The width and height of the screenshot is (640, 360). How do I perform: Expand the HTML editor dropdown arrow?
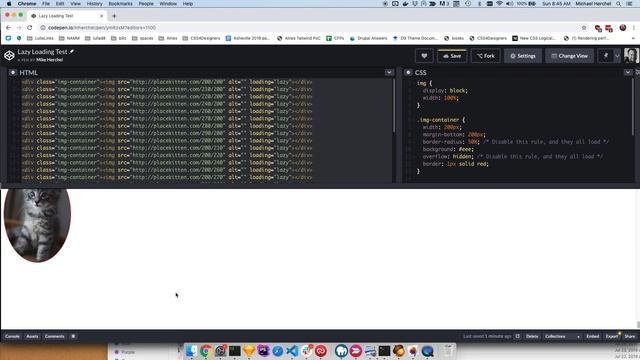click(389, 72)
